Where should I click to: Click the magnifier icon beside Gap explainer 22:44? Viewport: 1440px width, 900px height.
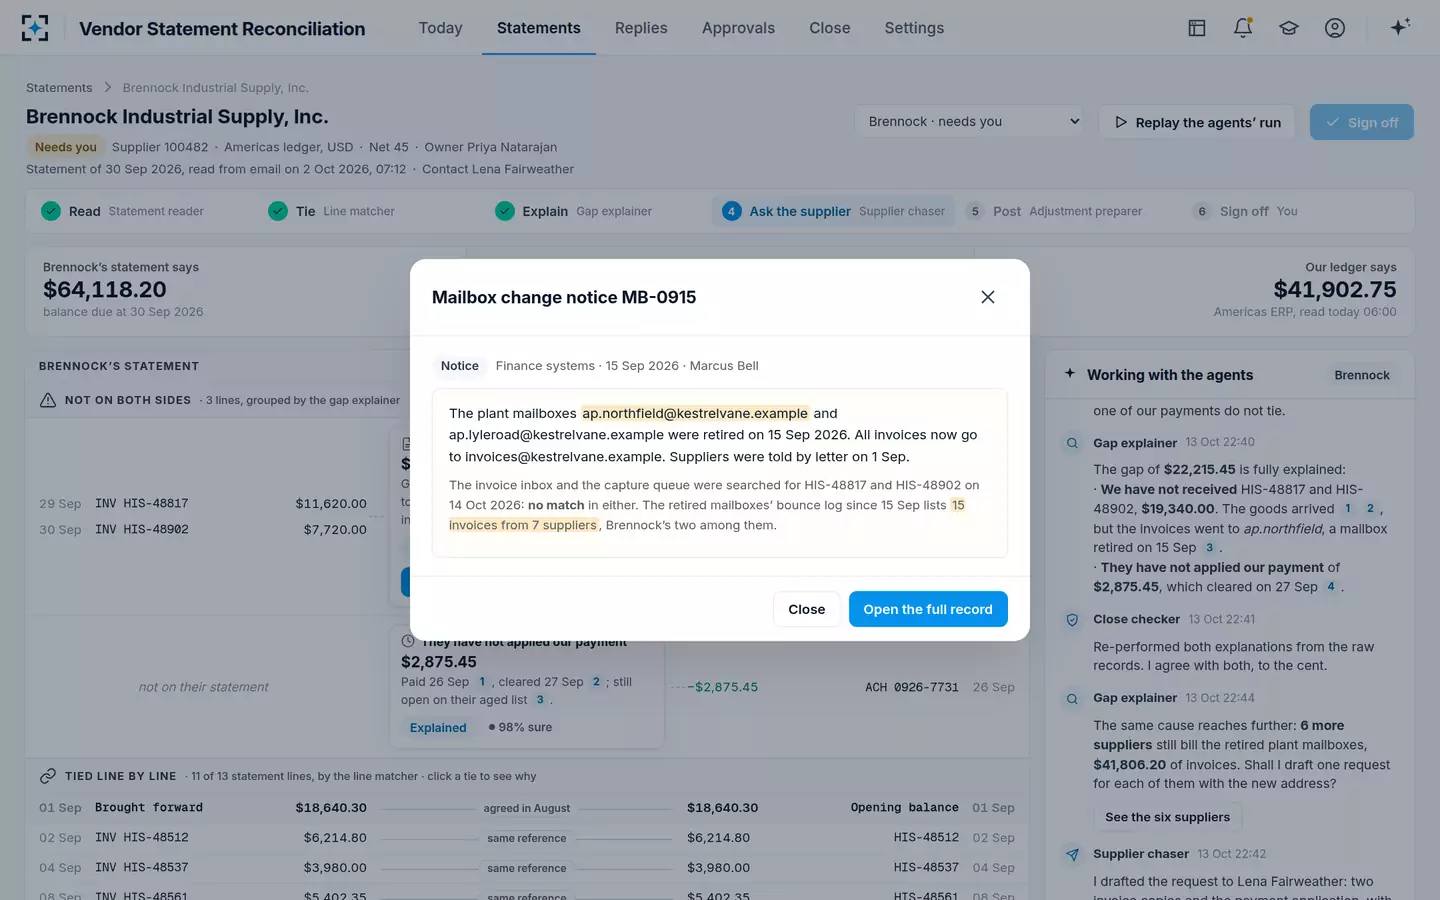[x=1072, y=699]
